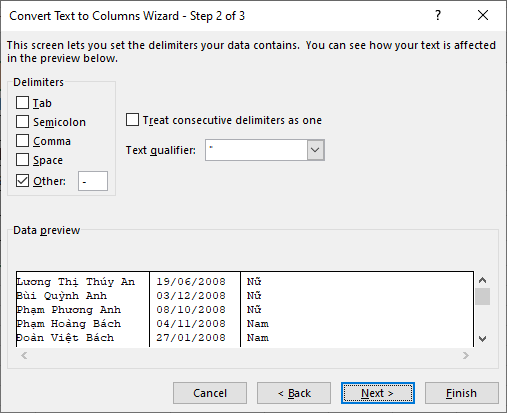
Task: Click the date 19/06/2008 in preview
Action: coord(191,282)
